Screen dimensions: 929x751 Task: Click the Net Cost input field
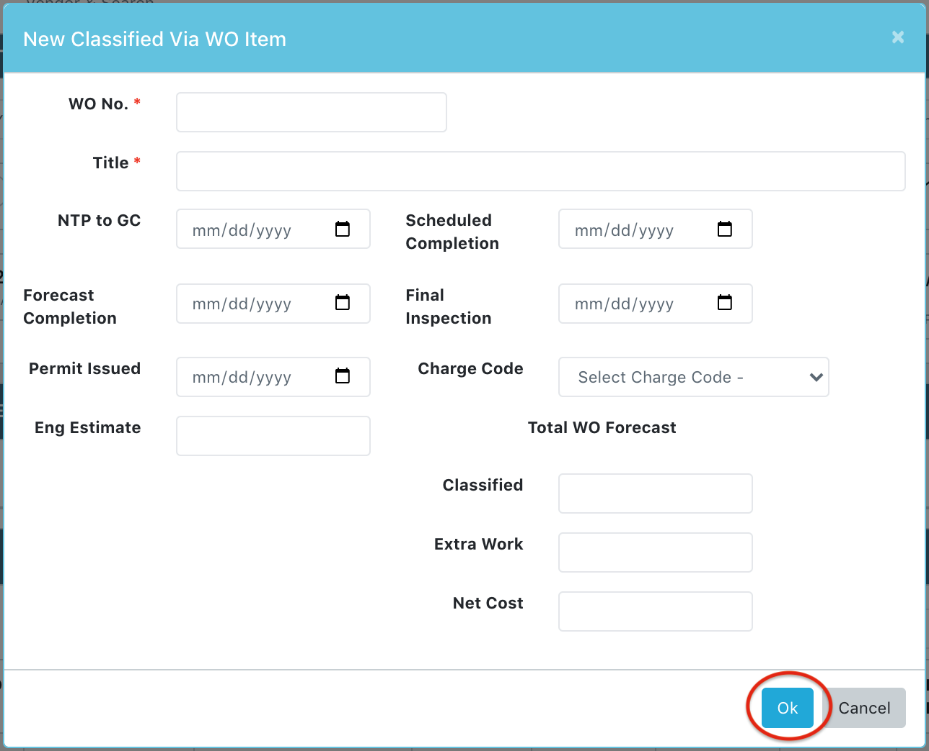pyautogui.click(x=655, y=611)
